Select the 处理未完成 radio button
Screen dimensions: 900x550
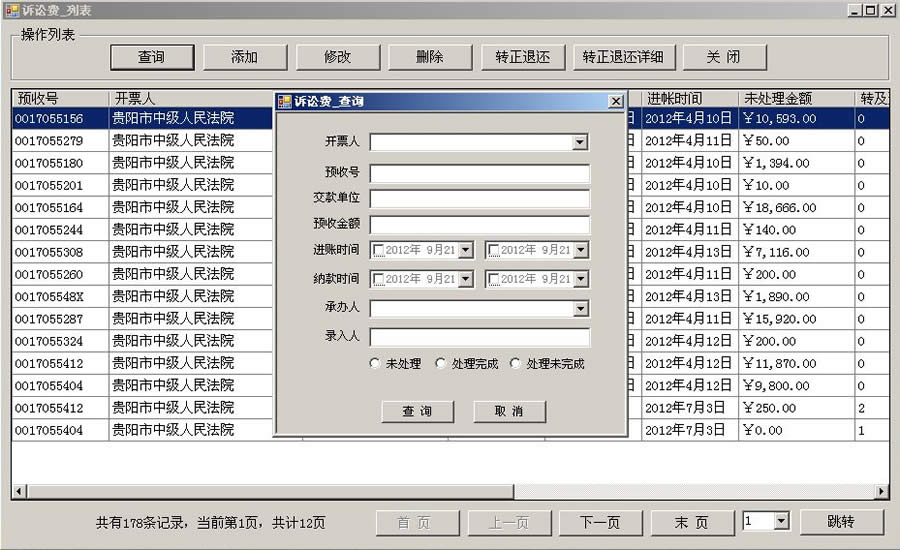(515, 363)
